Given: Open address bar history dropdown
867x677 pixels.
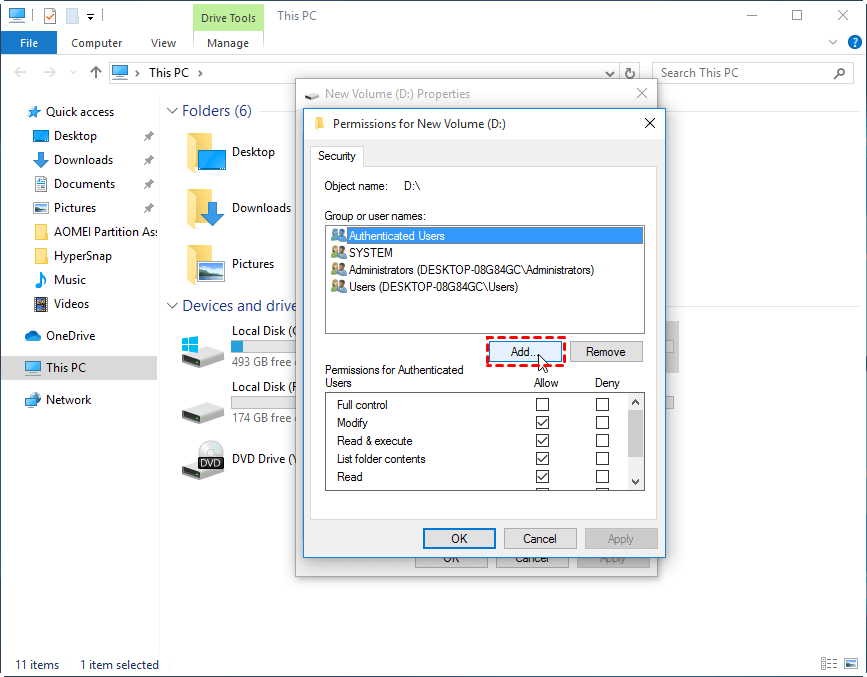Looking at the screenshot, I should [609, 73].
